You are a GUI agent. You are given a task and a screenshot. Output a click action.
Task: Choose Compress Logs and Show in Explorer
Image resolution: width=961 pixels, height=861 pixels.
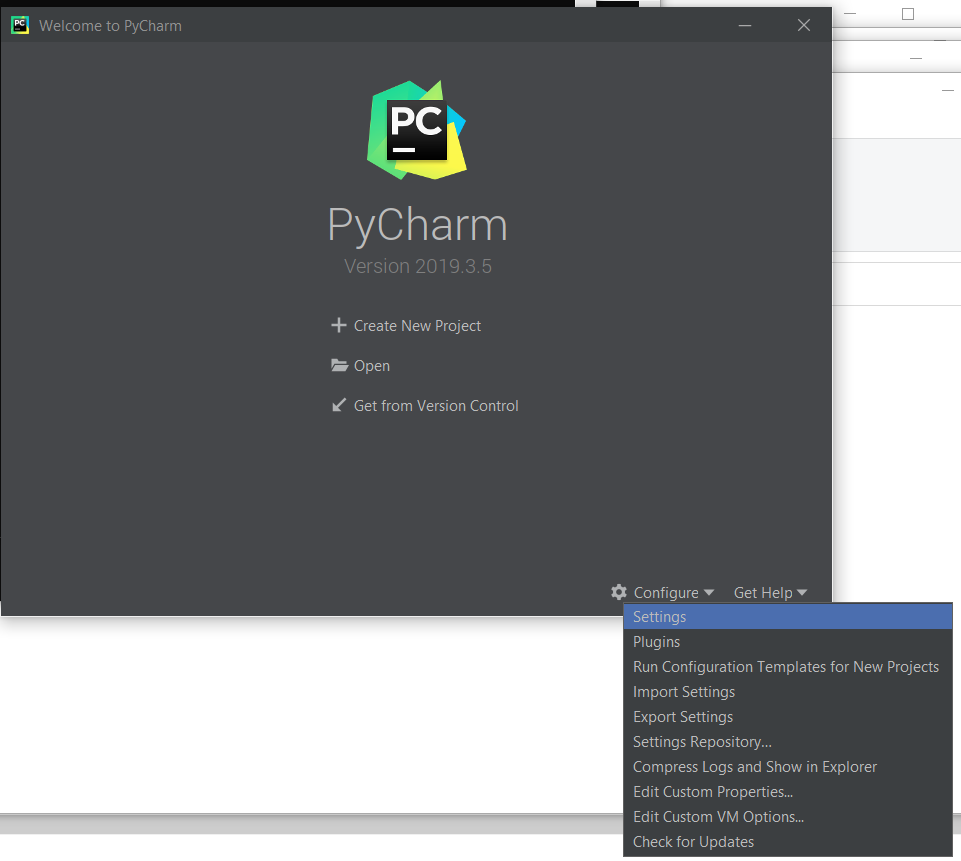[754, 767]
